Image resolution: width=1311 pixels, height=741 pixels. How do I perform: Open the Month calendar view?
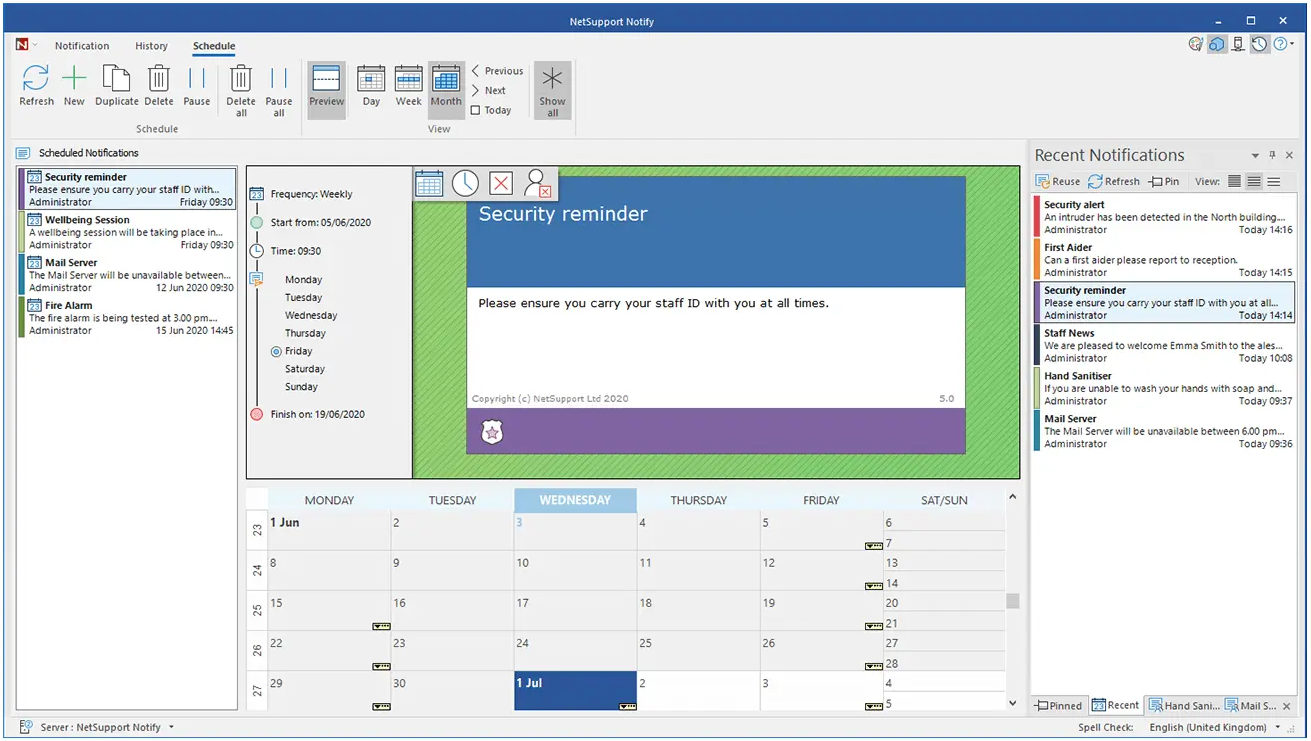pyautogui.click(x=446, y=88)
